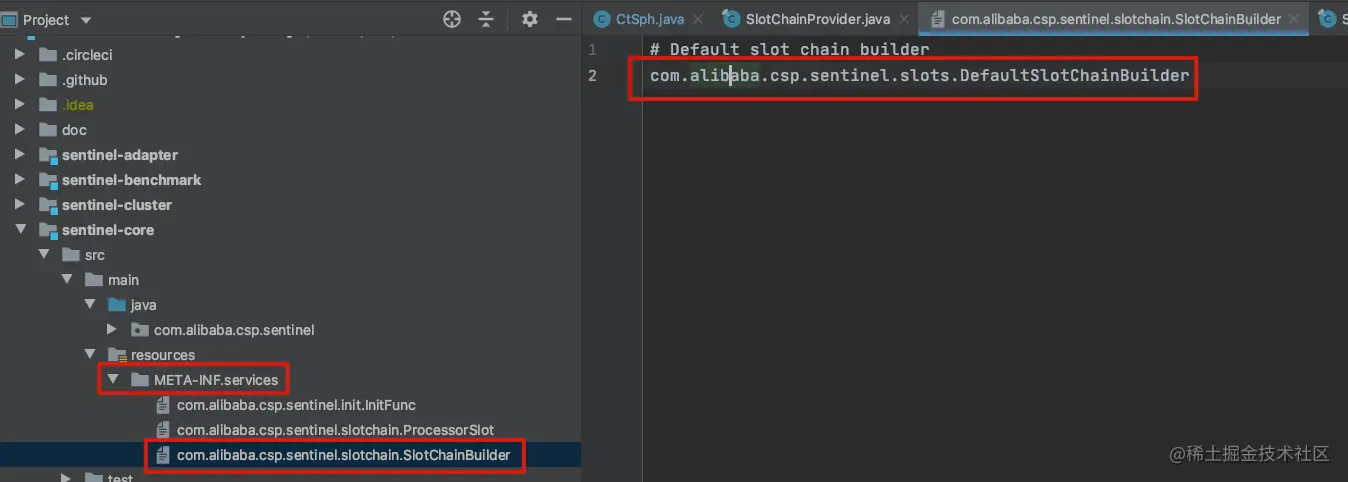Select the main folder label
The image size is (1348, 482).
click(123, 280)
